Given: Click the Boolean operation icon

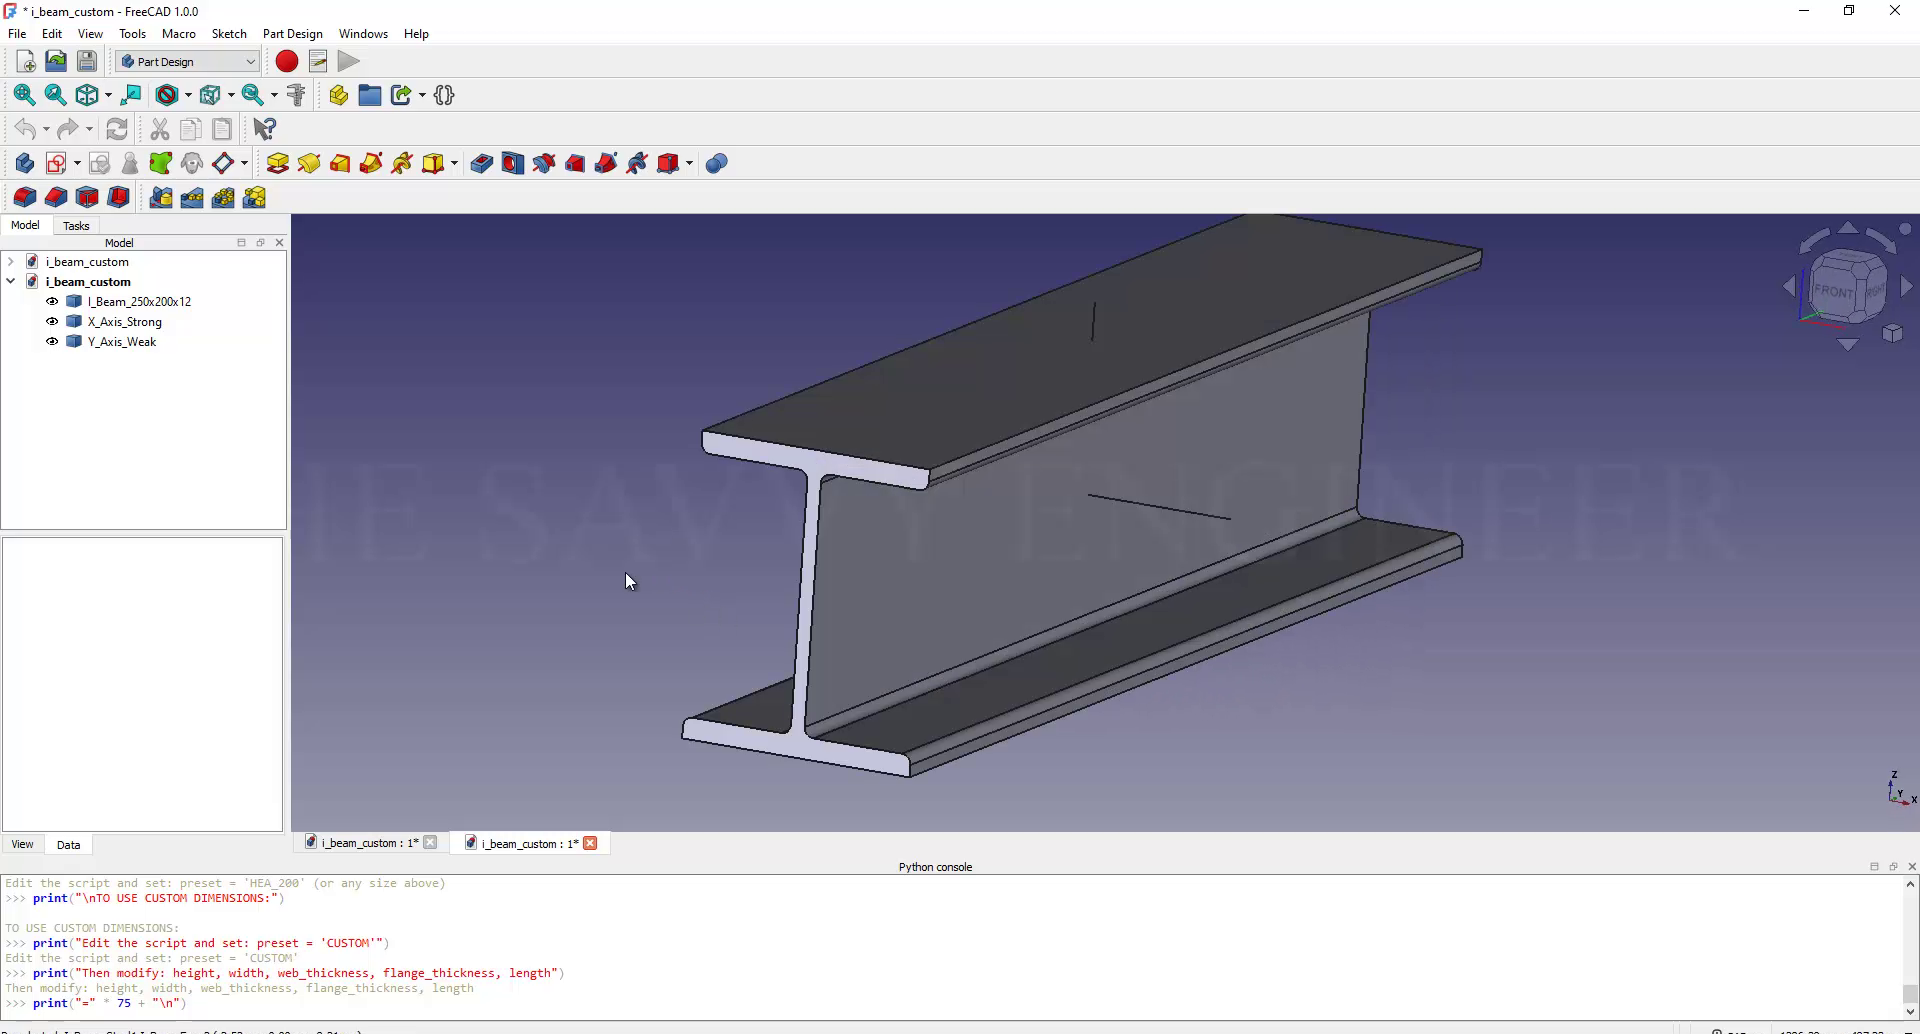Looking at the screenshot, I should [x=716, y=164].
